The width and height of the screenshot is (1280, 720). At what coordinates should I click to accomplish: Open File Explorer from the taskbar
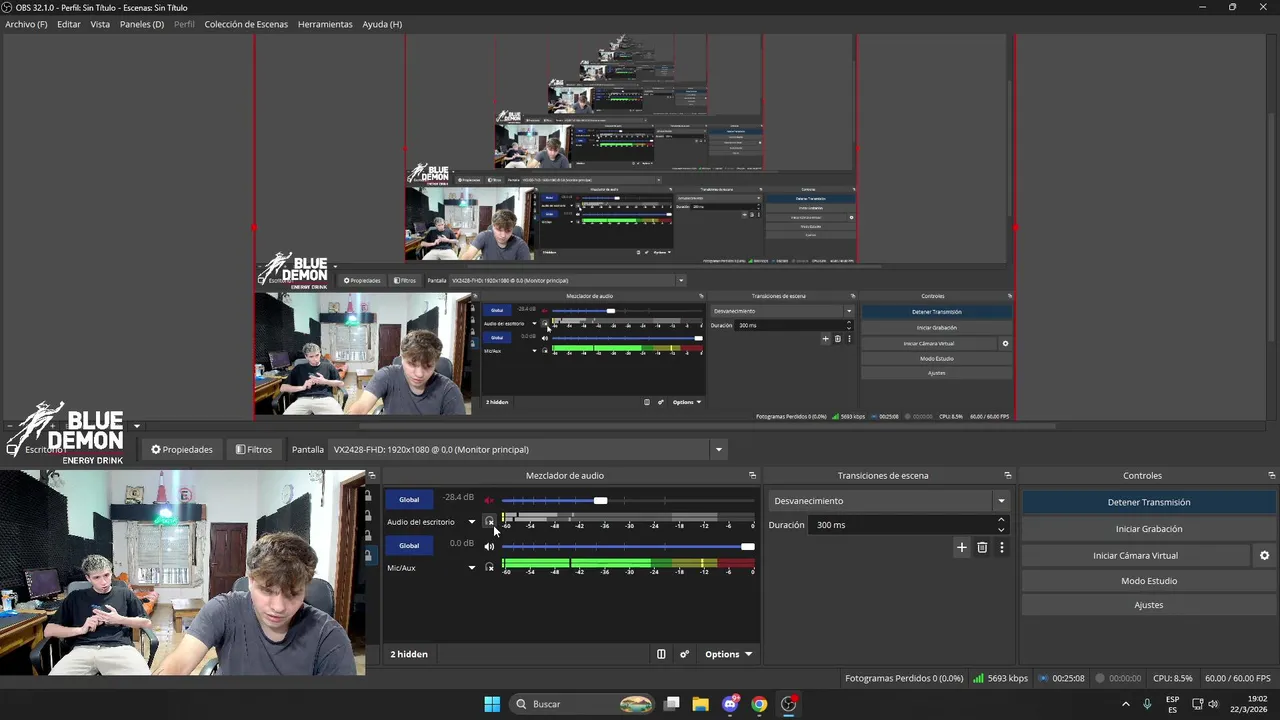pyautogui.click(x=700, y=704)
